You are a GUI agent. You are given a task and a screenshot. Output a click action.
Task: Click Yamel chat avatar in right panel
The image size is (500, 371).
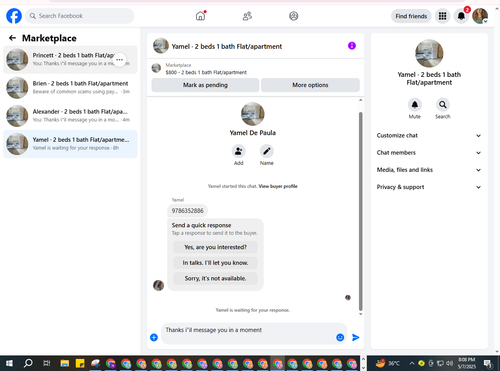click(x=429, y=53)
